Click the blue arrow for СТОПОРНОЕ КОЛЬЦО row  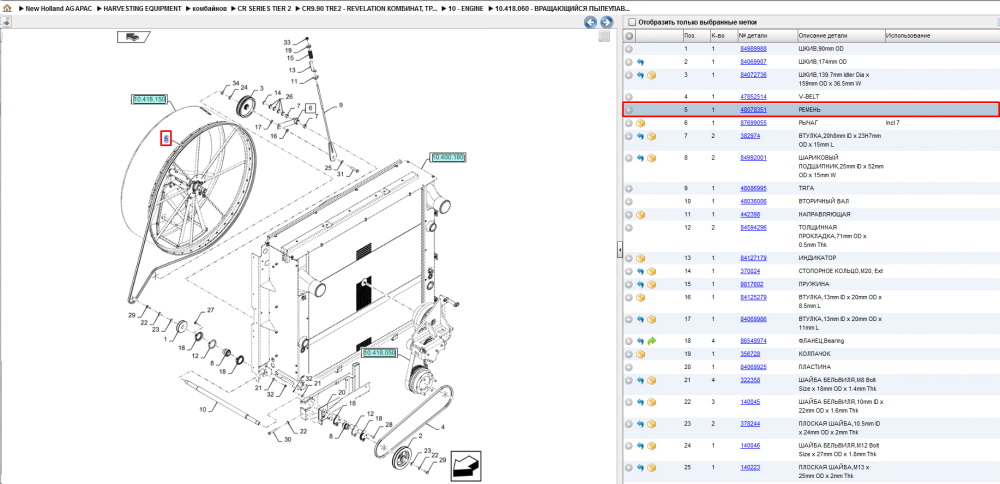(640, 272)
